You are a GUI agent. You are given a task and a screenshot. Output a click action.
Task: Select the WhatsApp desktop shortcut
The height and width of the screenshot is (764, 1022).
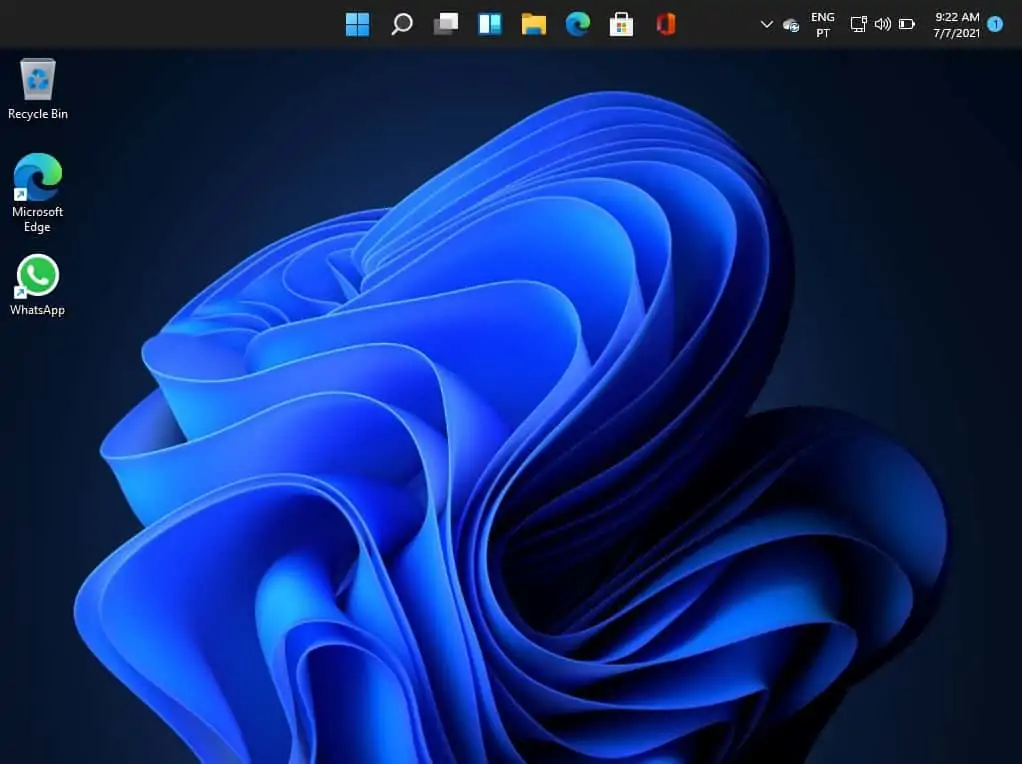[x=38, y=286]
